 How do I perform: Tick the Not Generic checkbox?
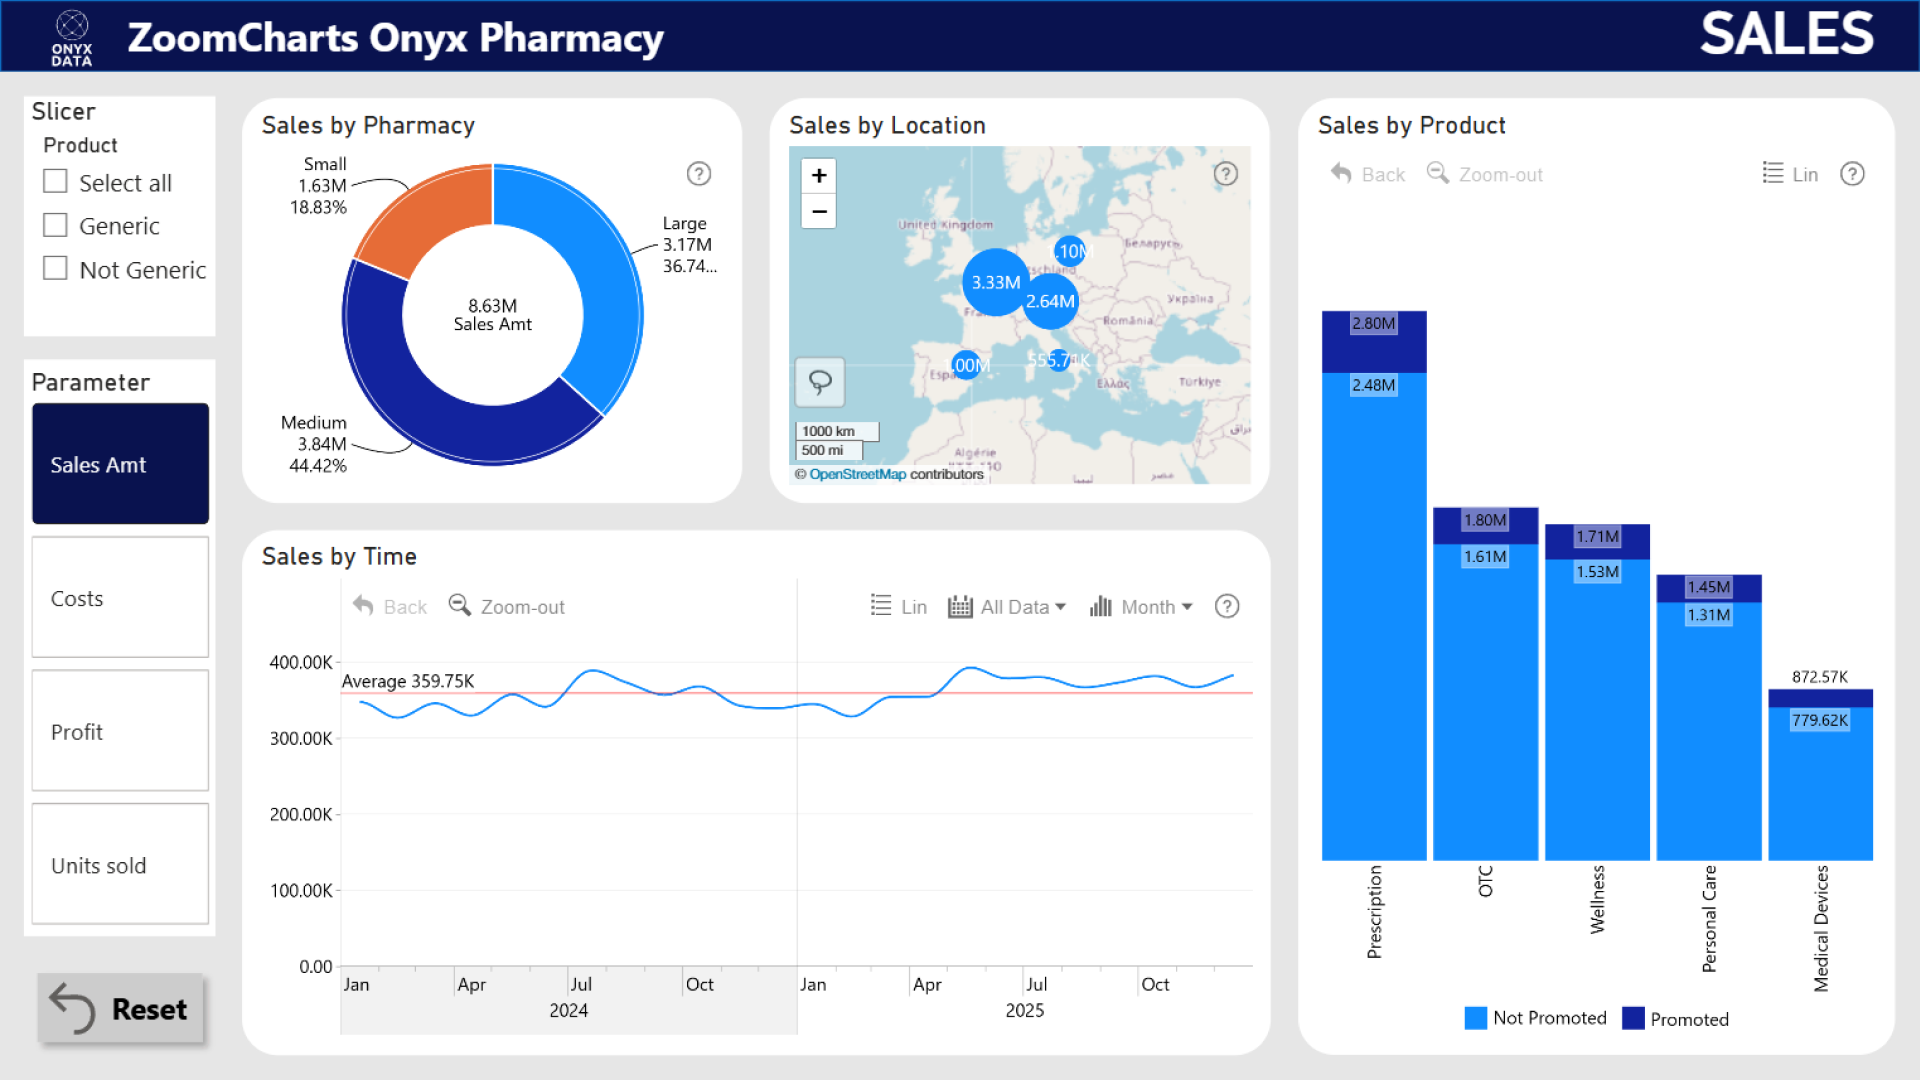tap(56, 269)
